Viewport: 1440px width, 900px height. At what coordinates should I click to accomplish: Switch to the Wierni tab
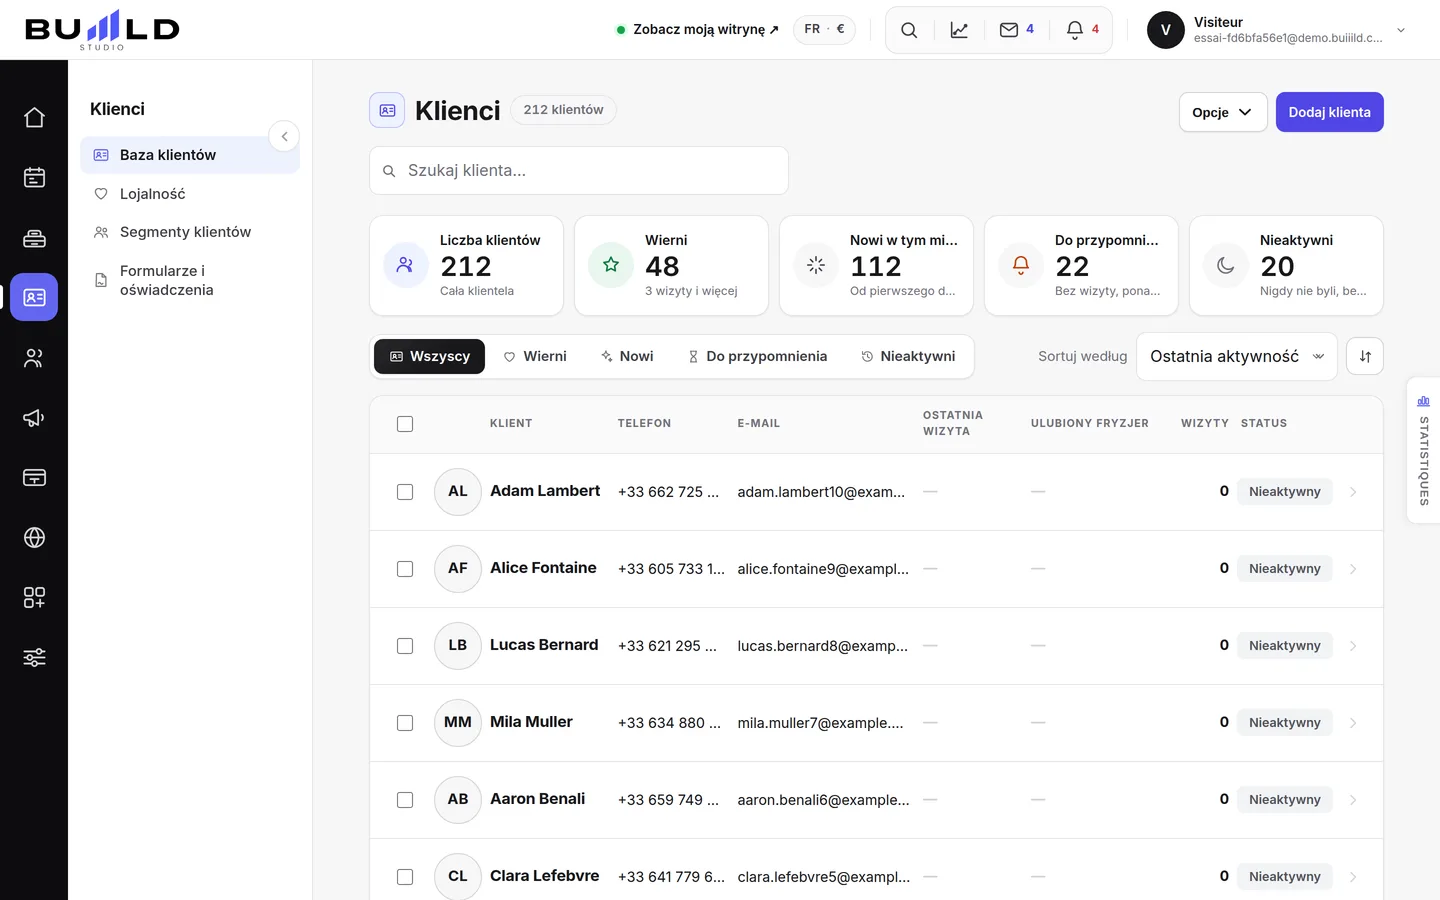pos(535,356)
